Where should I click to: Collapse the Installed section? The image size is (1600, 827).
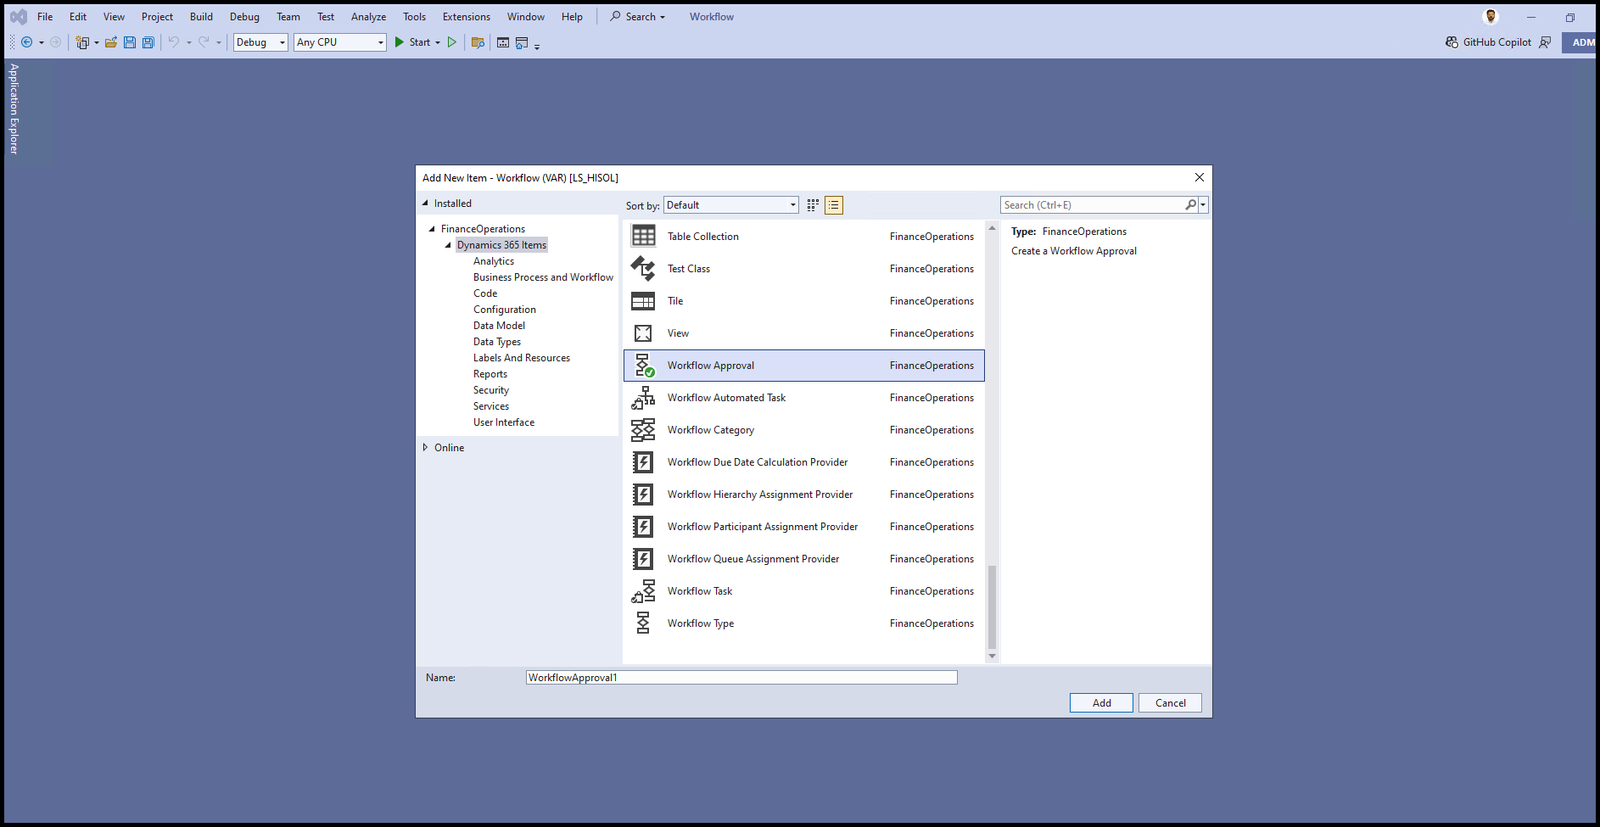point(425,203)
